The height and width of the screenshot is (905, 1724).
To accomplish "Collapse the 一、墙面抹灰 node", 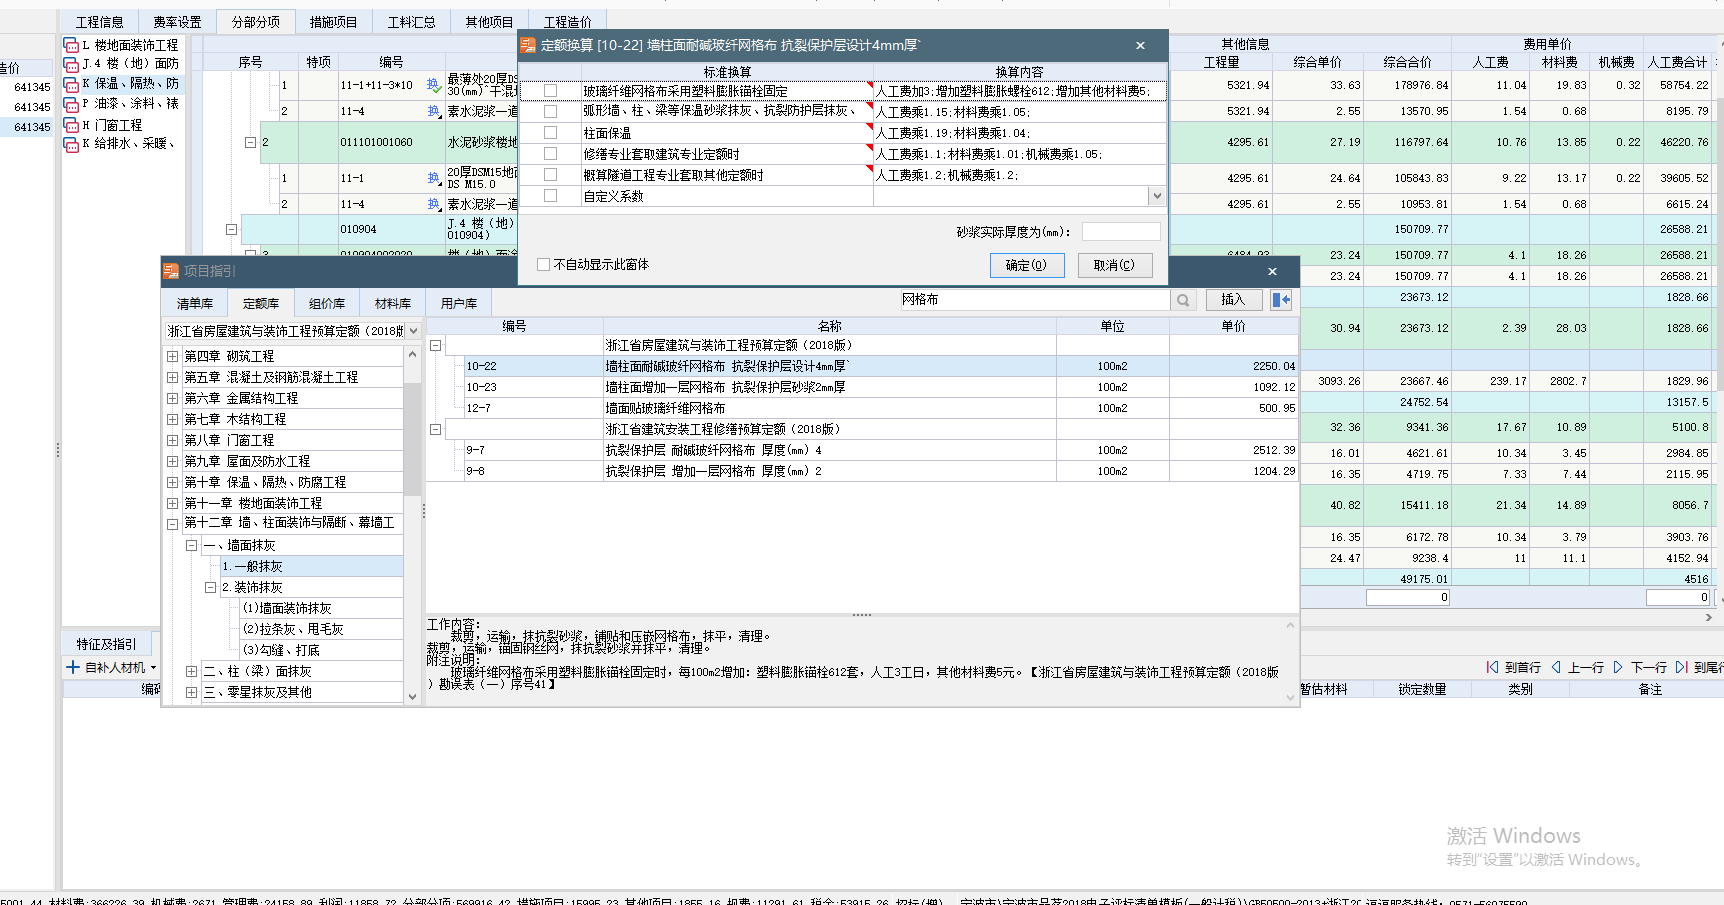I will [x=191, y=545].
